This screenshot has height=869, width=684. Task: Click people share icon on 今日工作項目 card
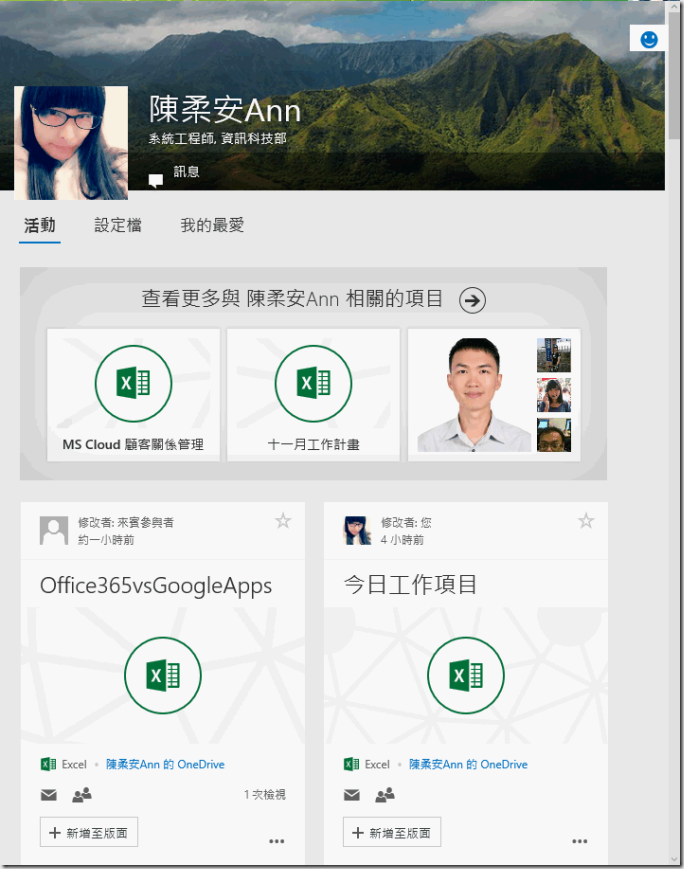coord(384,795)
